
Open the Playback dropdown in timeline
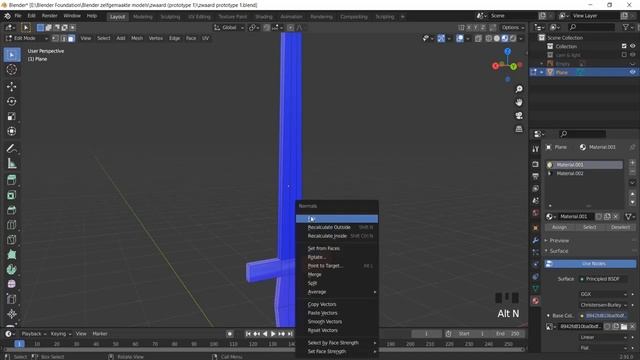point(33,334)
